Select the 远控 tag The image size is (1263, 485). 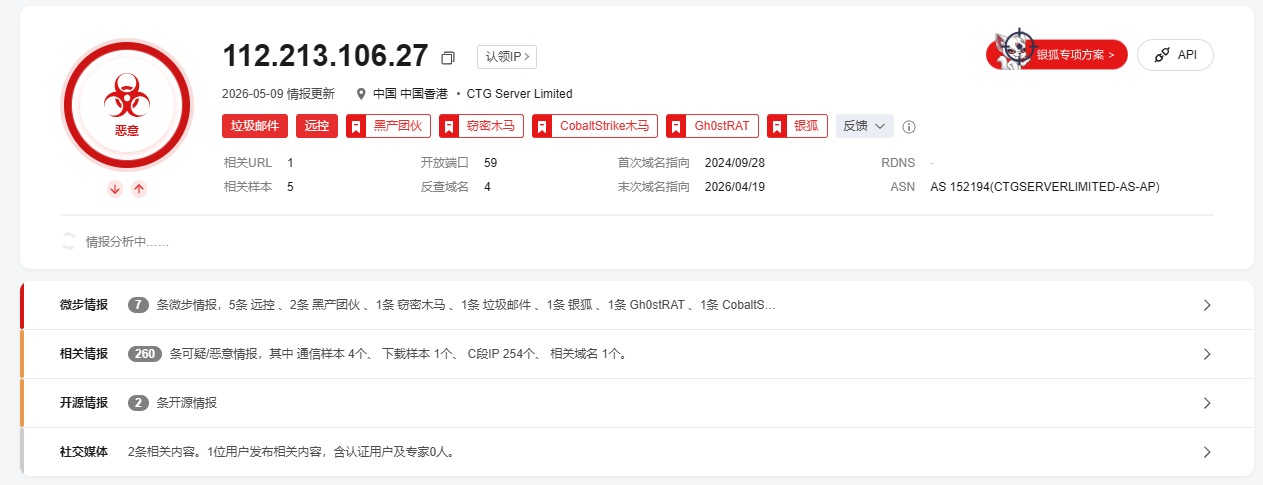[x=317, y=126]
